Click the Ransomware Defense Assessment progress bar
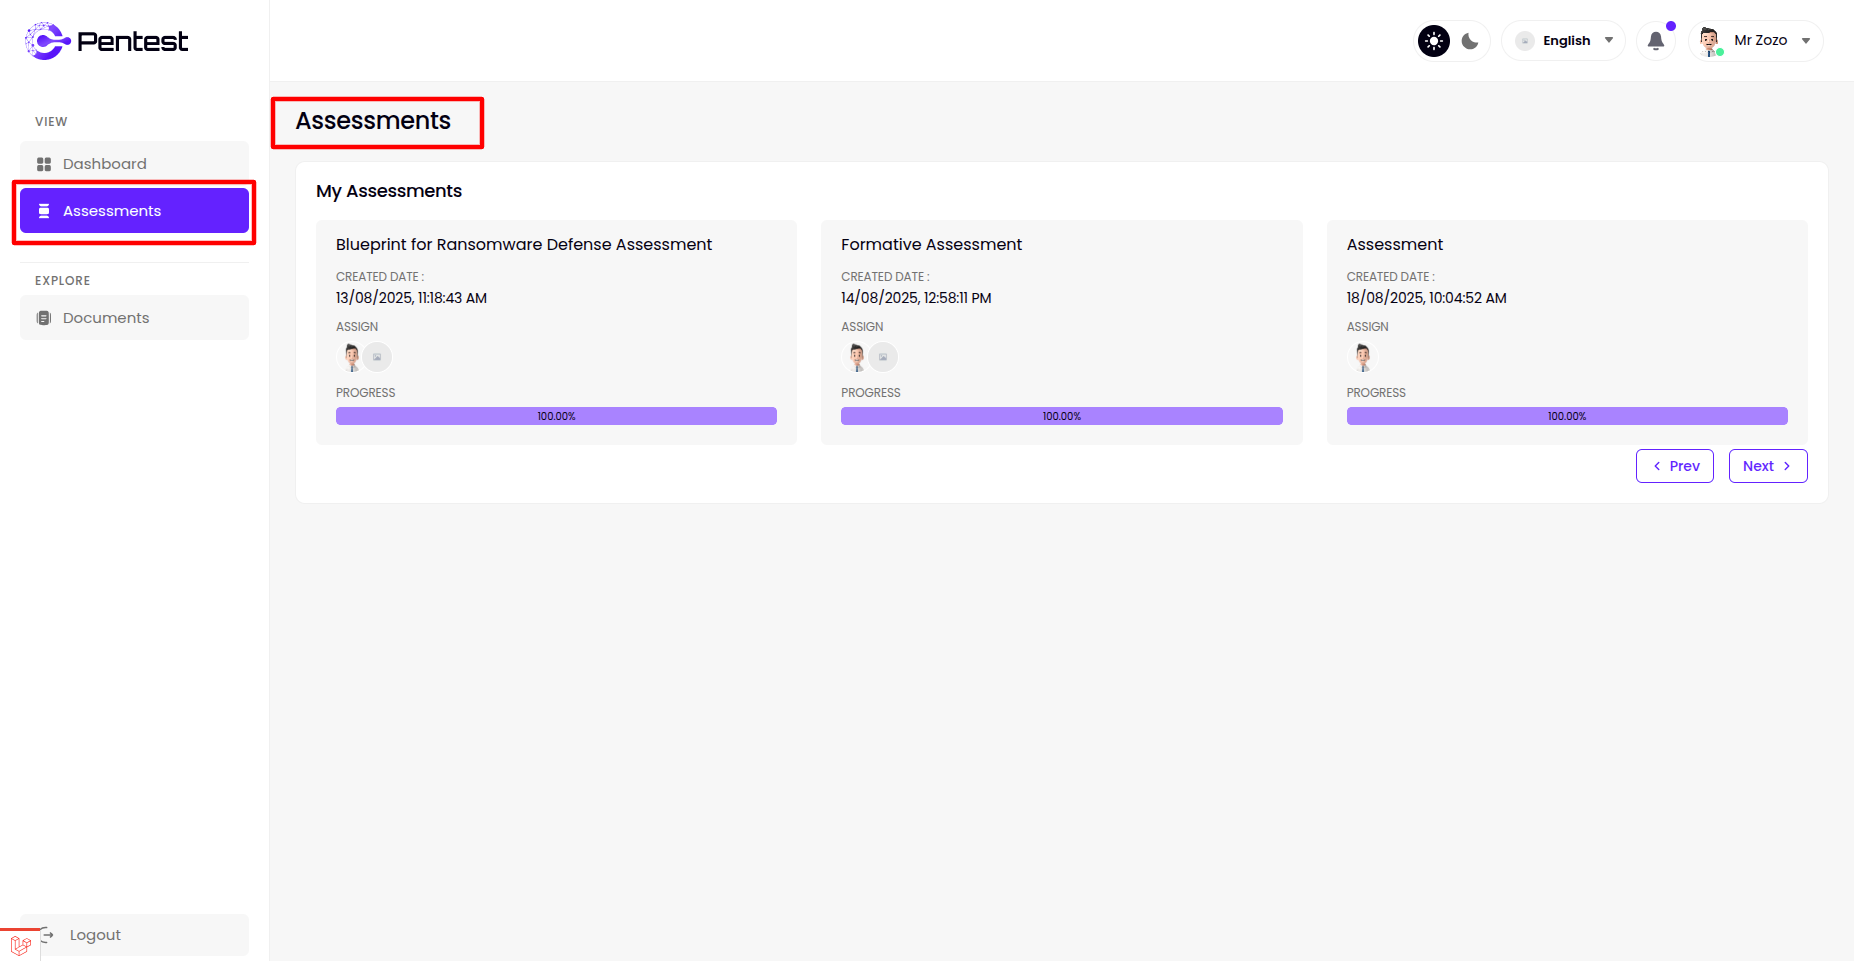1854x961 pixels. point(556,416)
